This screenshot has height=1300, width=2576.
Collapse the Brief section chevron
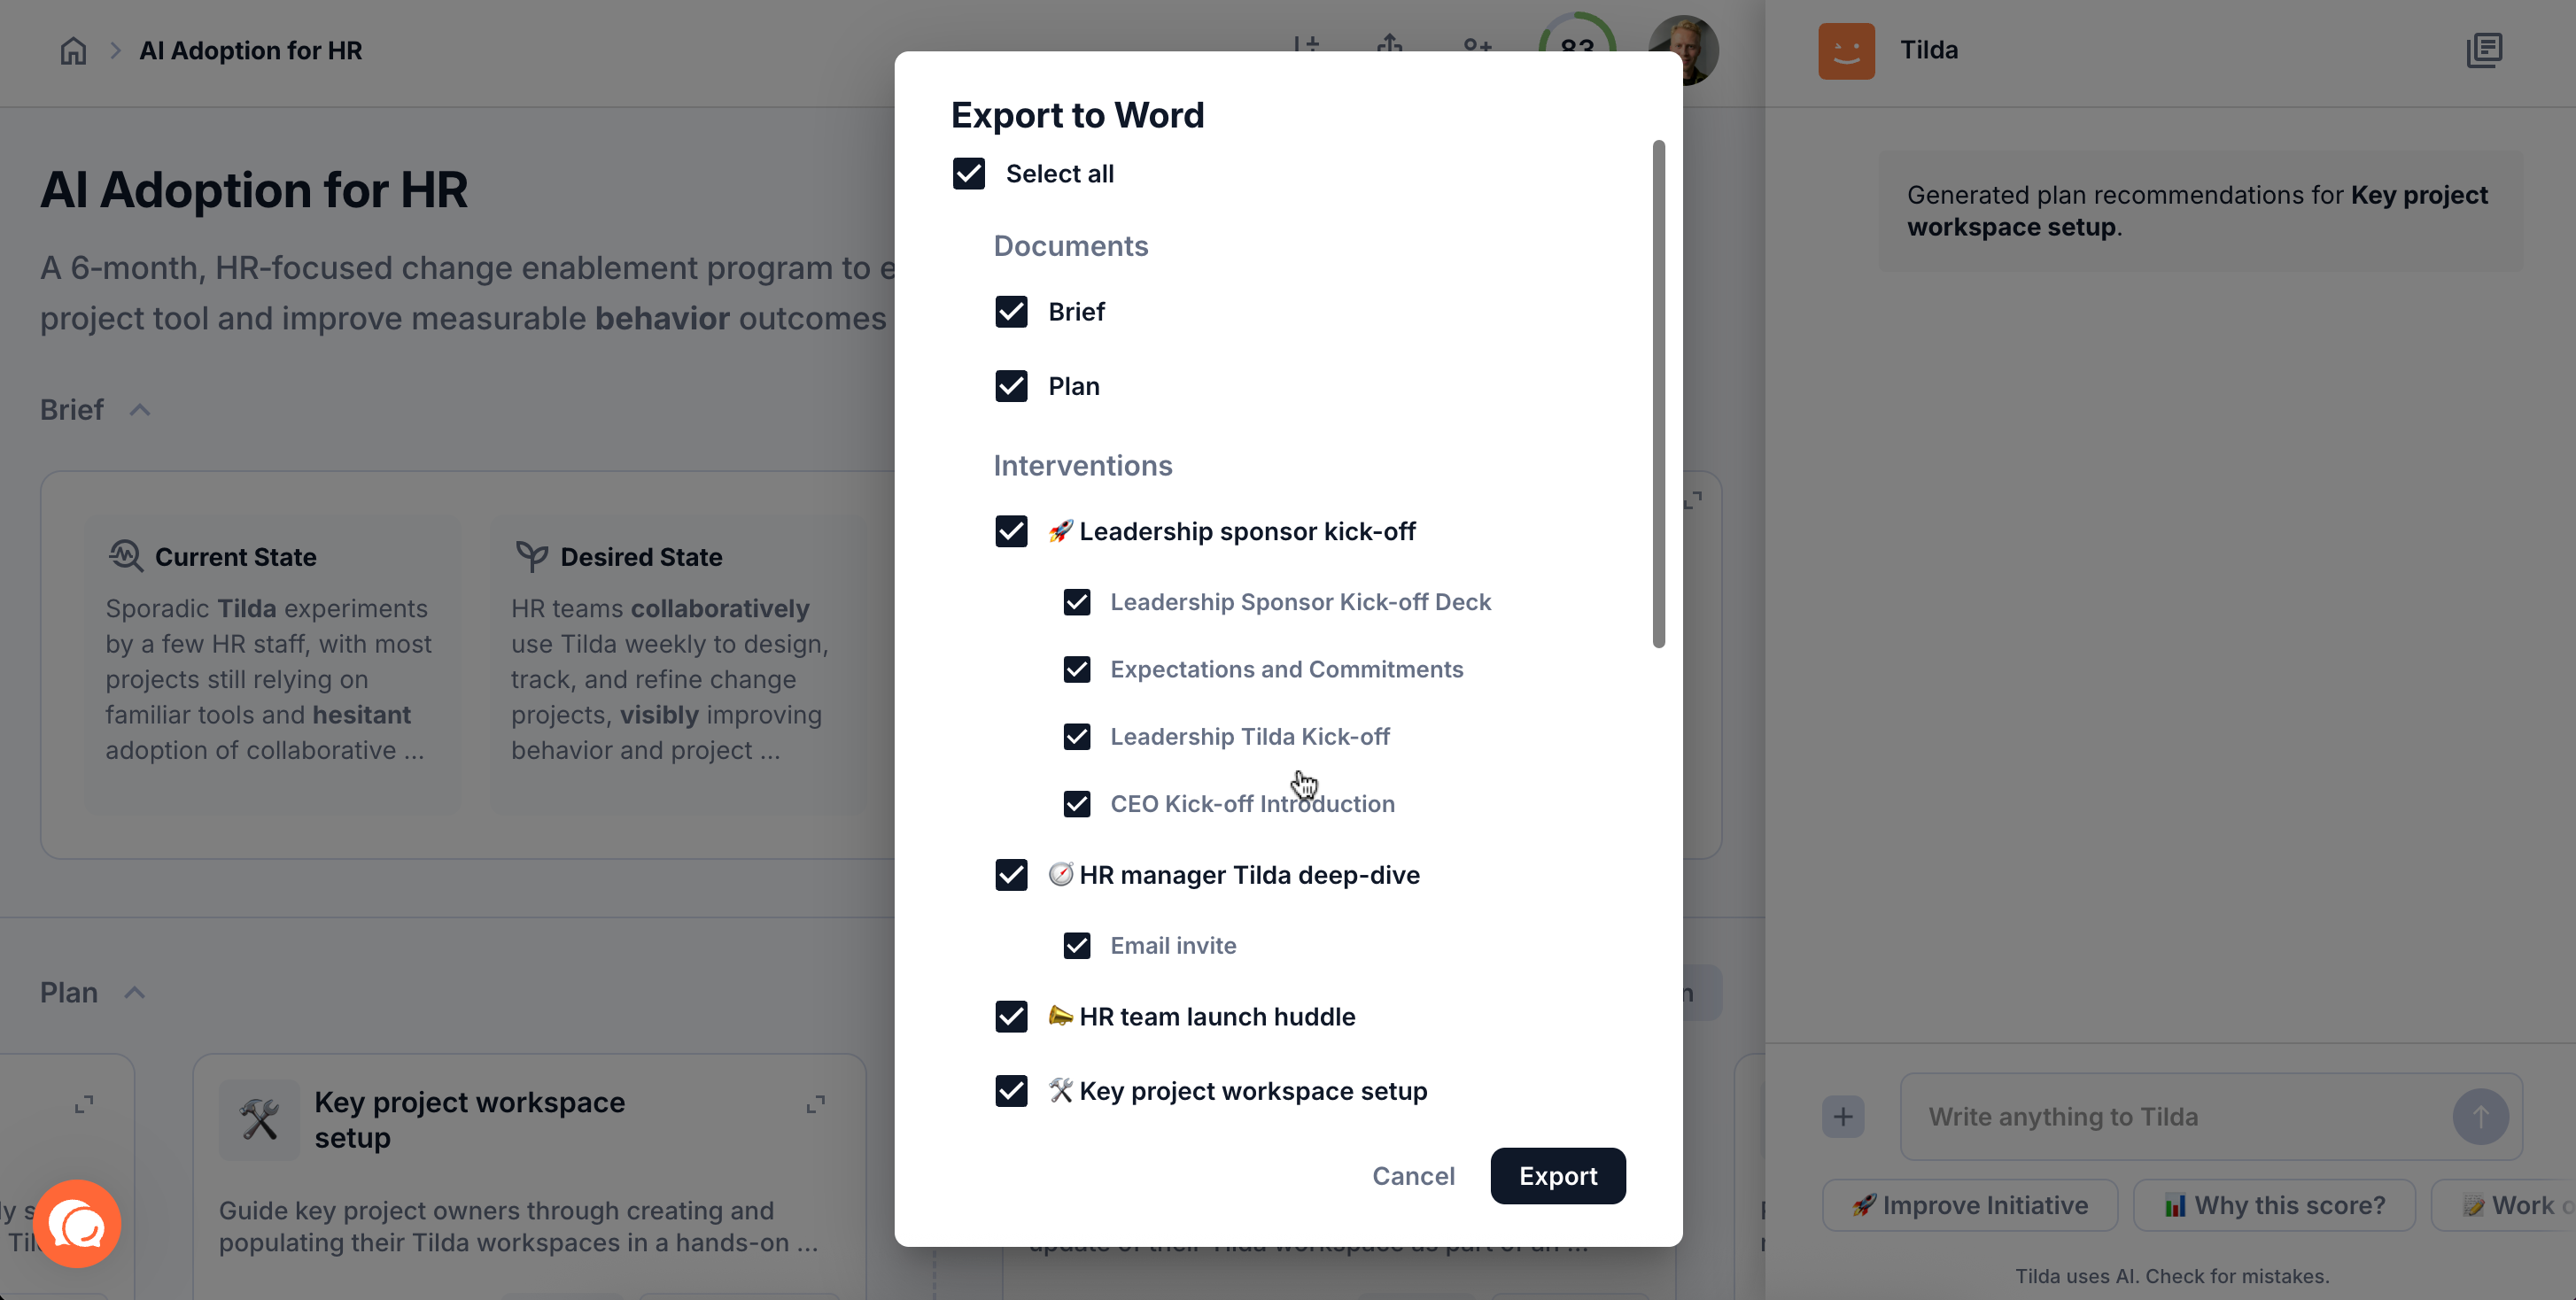coord(140,410)
